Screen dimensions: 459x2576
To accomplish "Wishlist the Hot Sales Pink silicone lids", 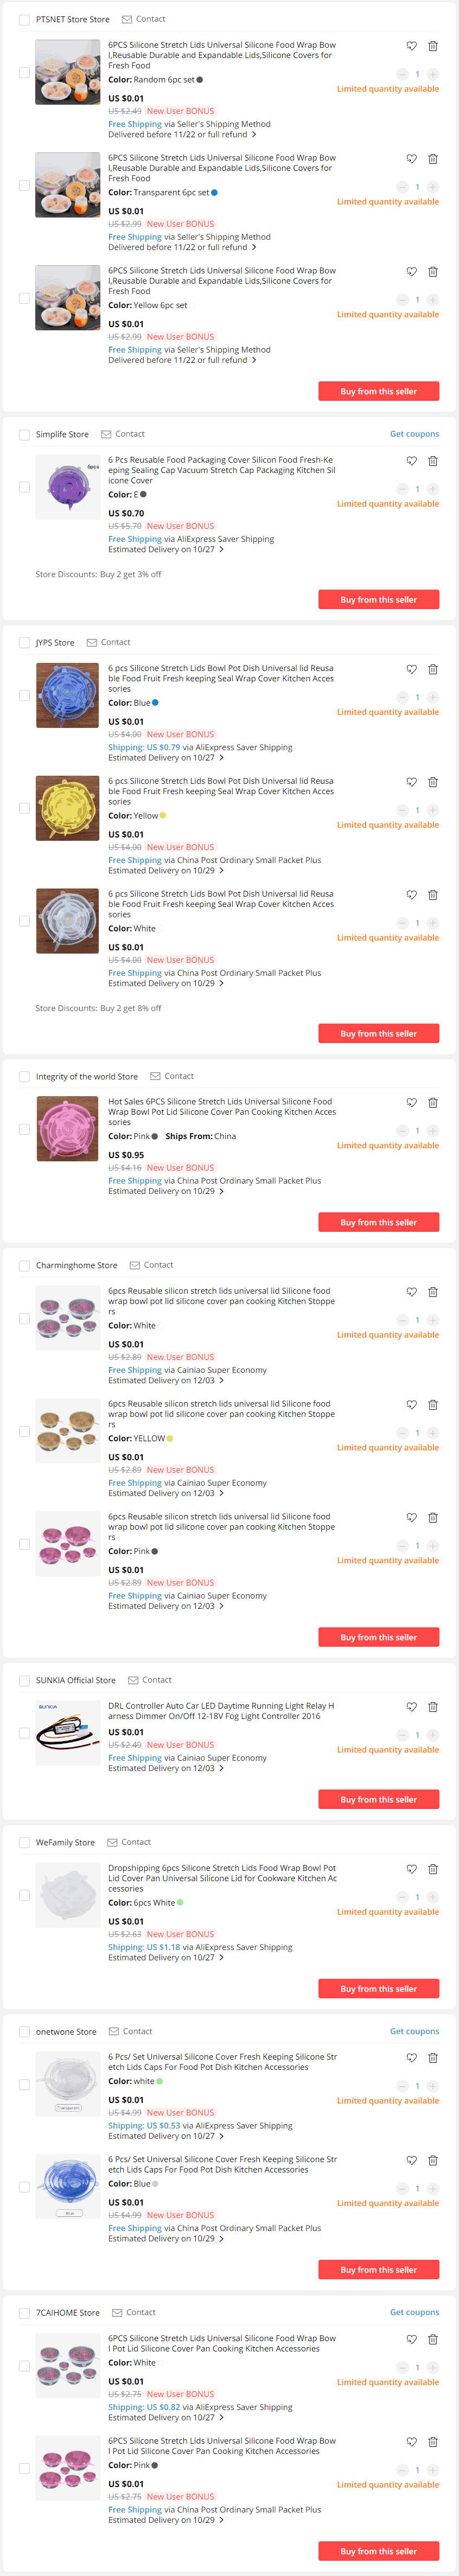I will (411, 1102).
